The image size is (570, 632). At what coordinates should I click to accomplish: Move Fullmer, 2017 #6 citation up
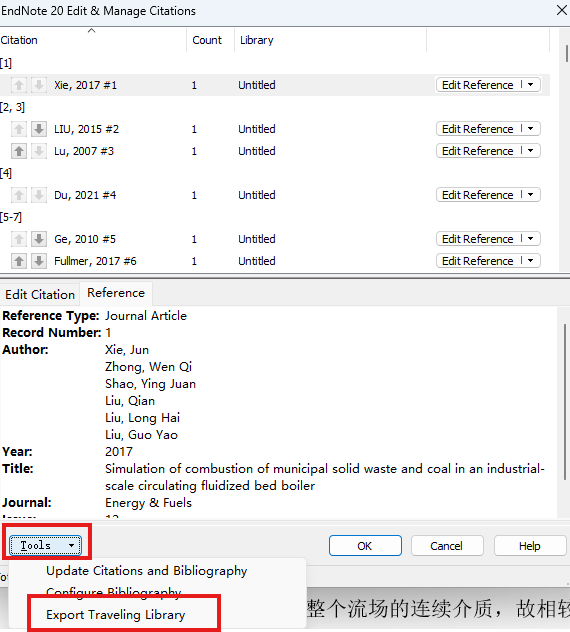(19, 261)
